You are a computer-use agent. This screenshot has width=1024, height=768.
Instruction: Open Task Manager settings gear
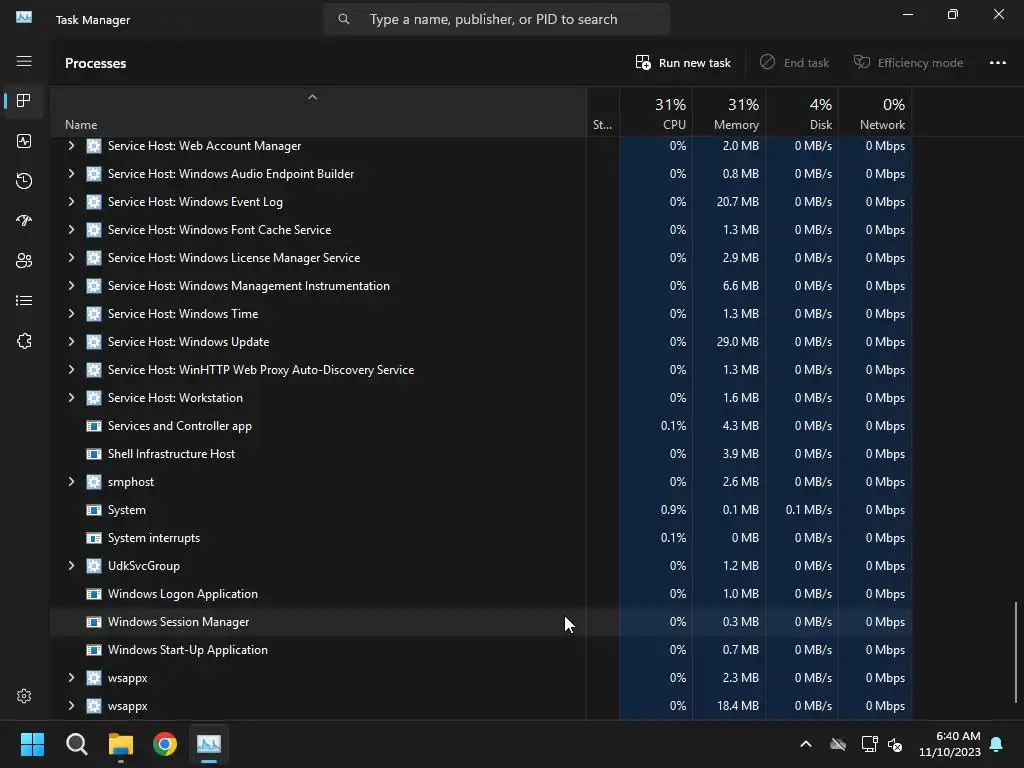[24, 696]
